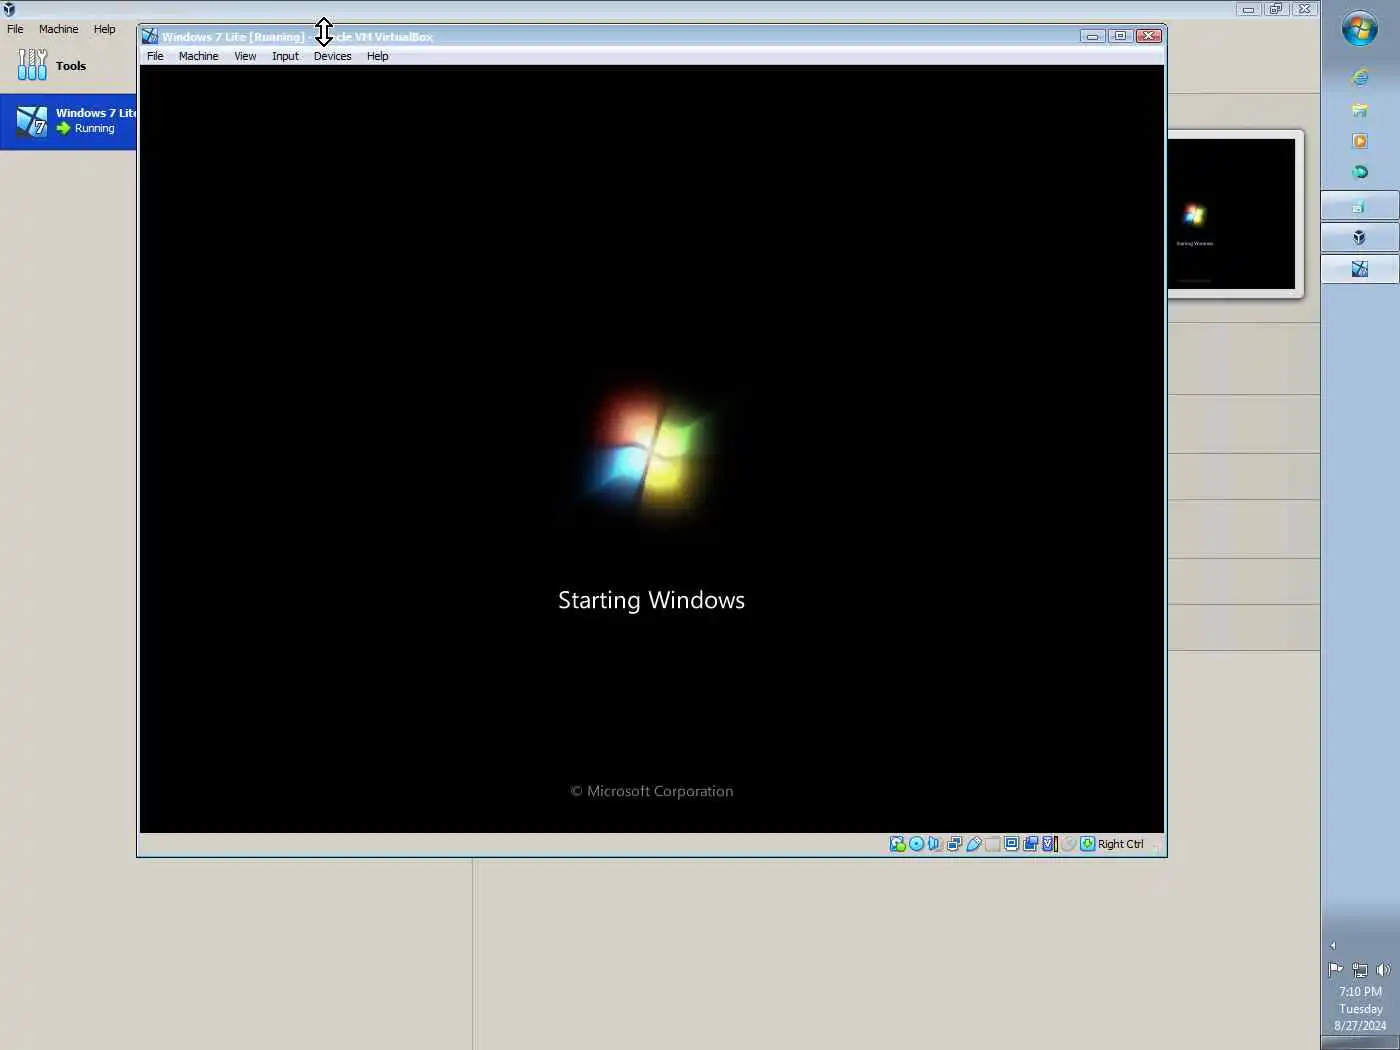Image resolution: width=1400 pixels, height=1050 pixels.
Task: Maximize the Windows 7 Lite VM window
Action: click(x=1120, y=36)
